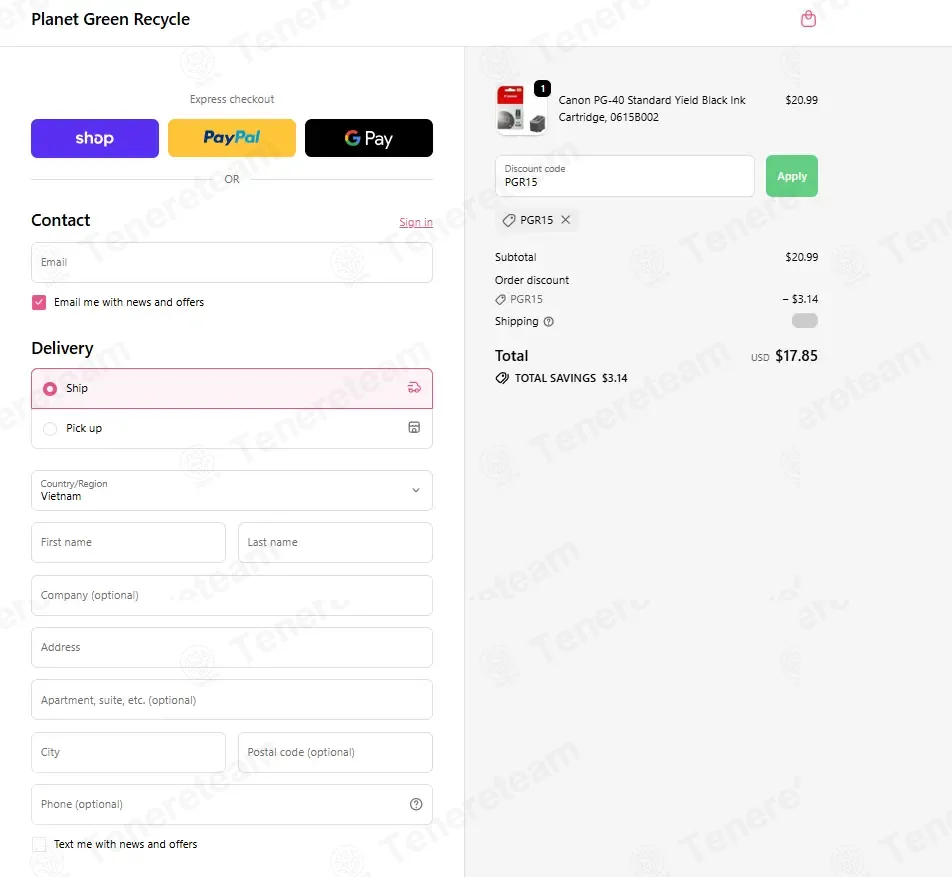Screen dimensions: 952x877
Task: Remove the applied PGR15 discount tag
Action: 565,220
